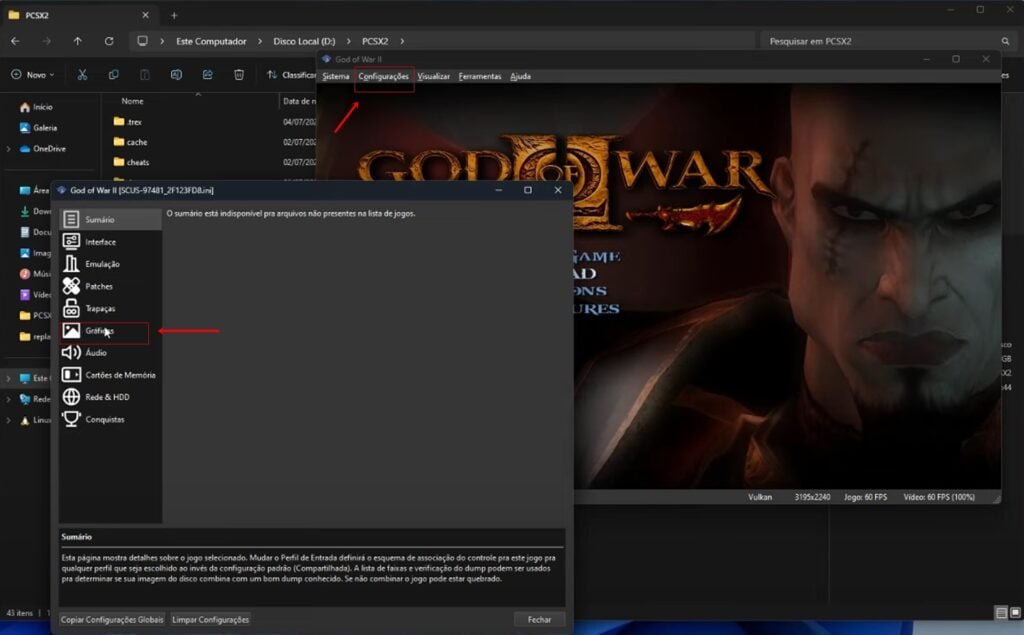
Task: Click Copiar Configurações Globais button
Action: pyautogui.click(x=112, y=619)
